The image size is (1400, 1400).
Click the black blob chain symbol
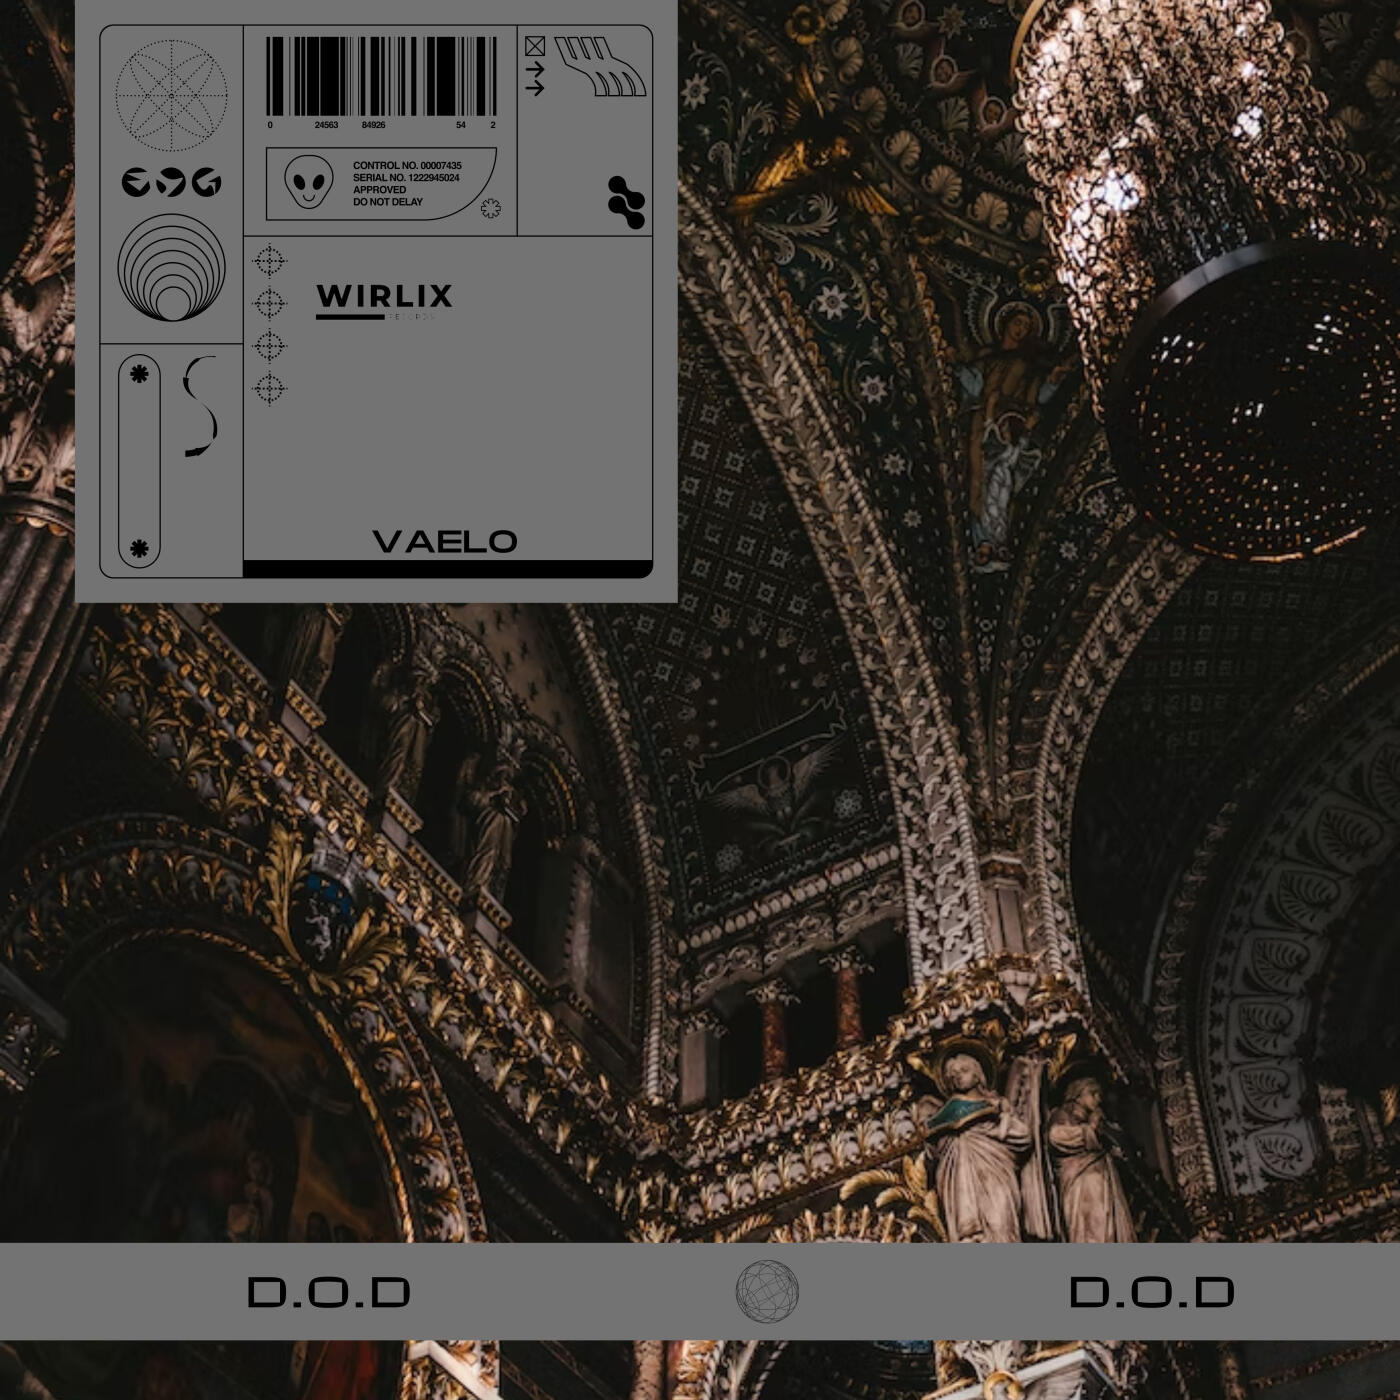626,202
